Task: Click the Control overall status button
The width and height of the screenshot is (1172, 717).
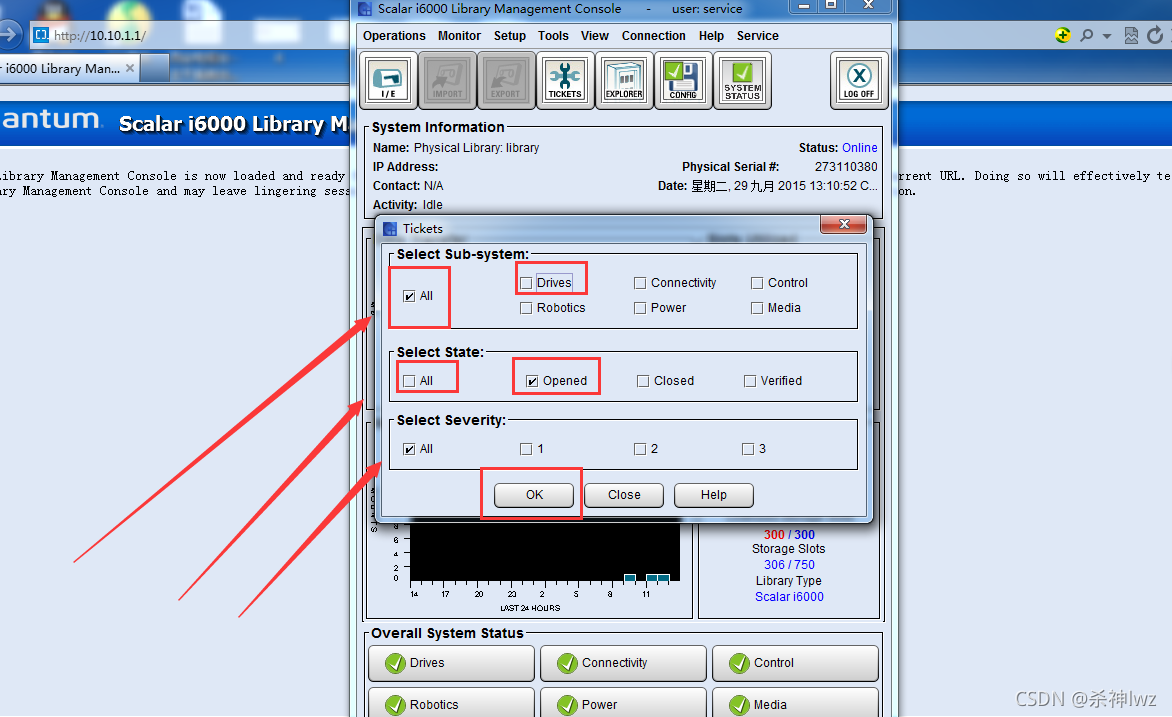Action: point(795,663)
